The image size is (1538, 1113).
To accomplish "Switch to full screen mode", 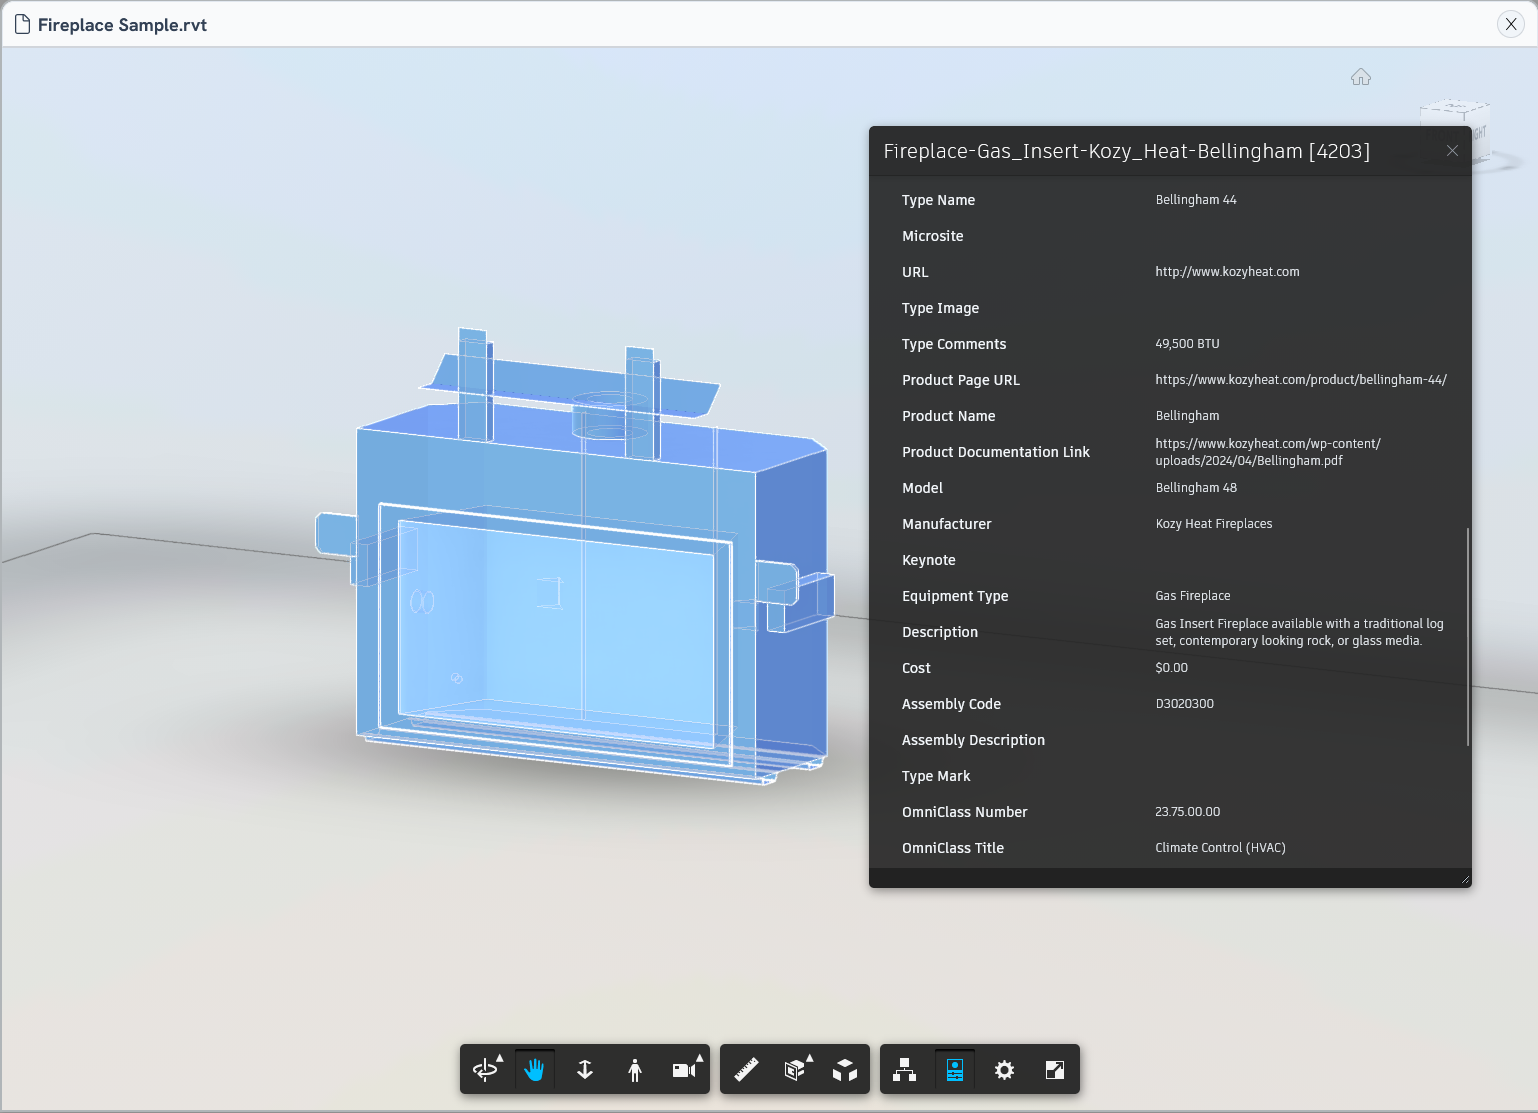I will pyautogui.click(x=1055, y=1070).
